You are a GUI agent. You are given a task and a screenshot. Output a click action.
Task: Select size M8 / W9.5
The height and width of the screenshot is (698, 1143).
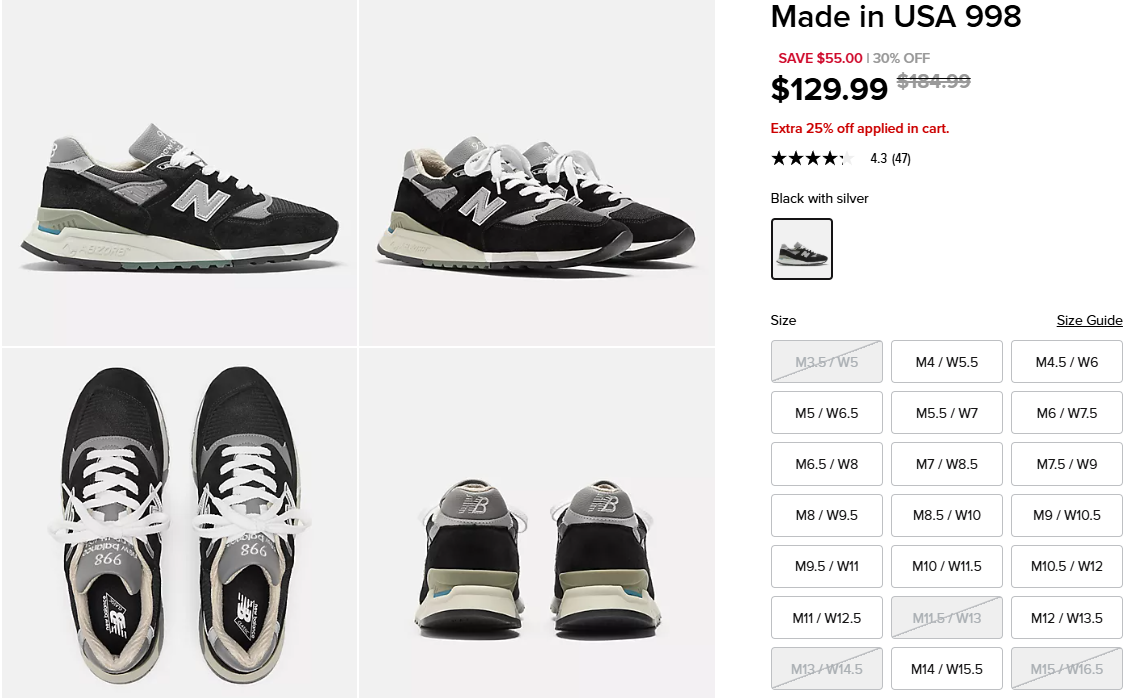pos(826,515)
